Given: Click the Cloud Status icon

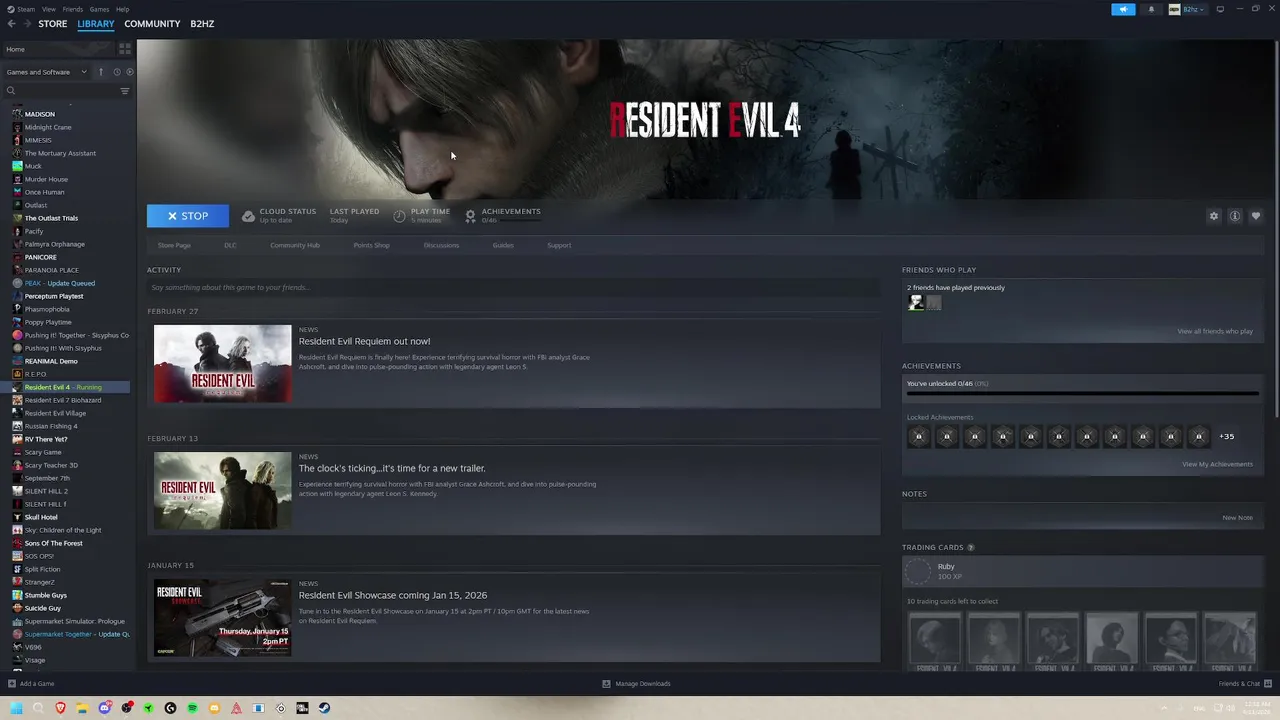Looking at the screenshot, I should click(248, 216).
